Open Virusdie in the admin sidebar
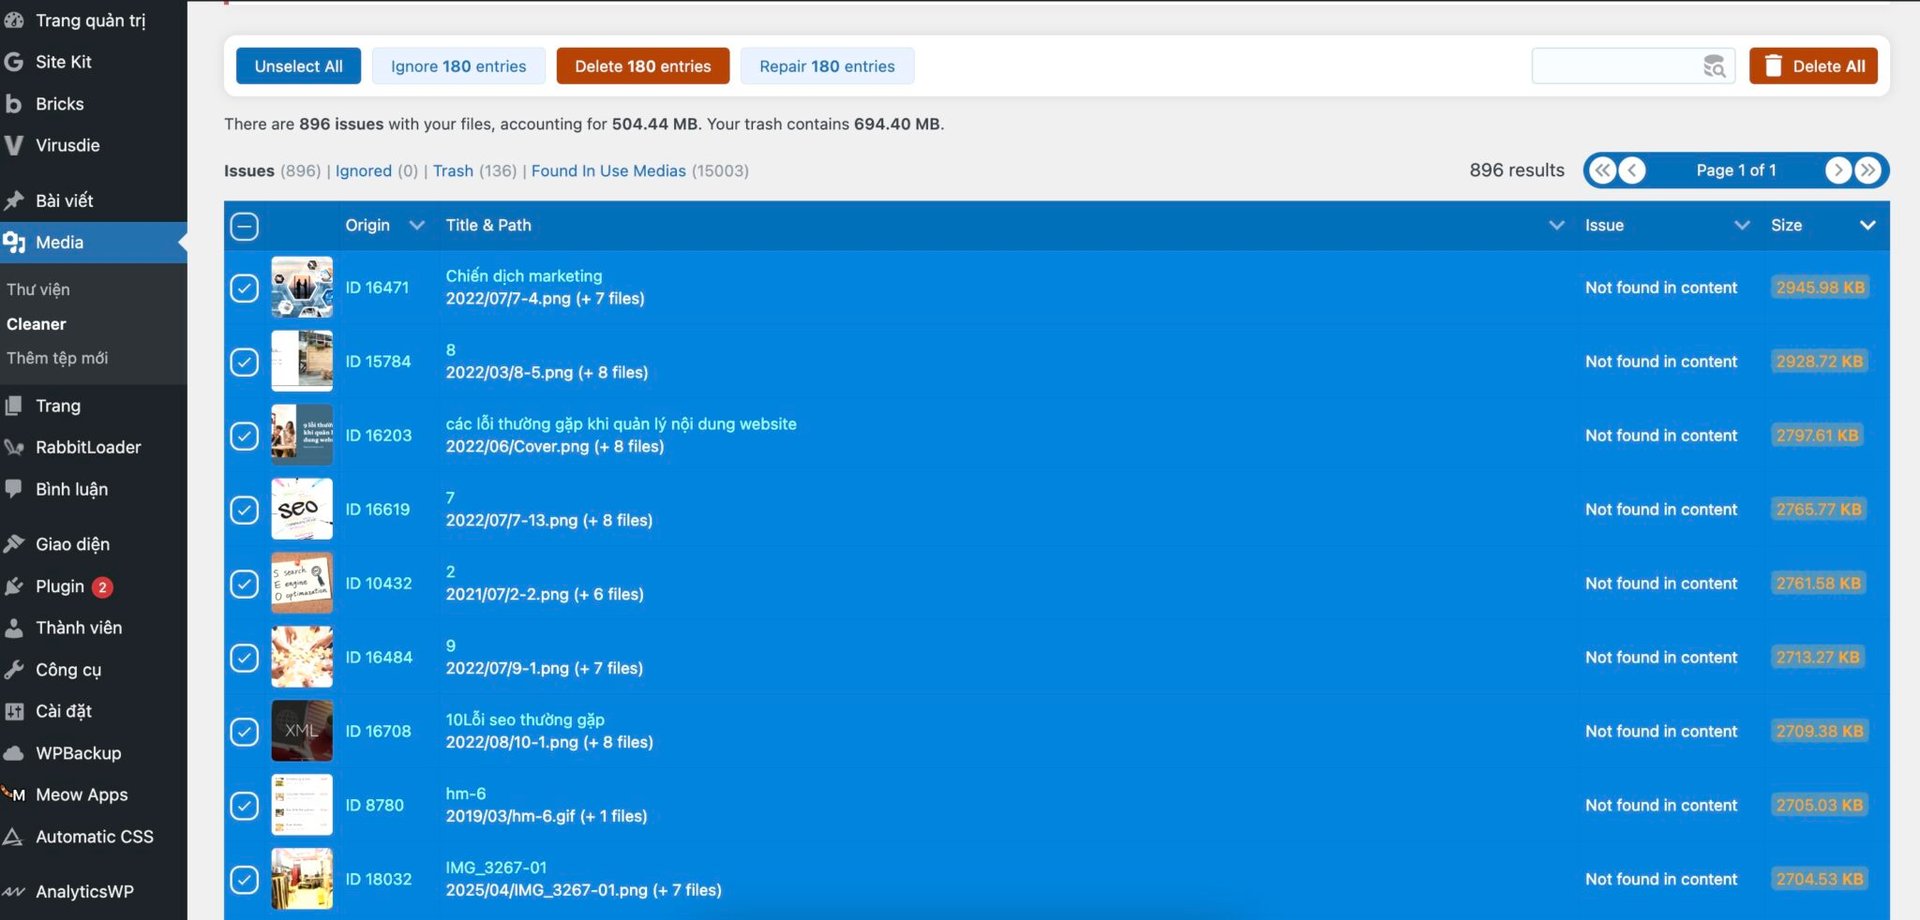This screenshot has width=1920, height=920. pos(67,145)
